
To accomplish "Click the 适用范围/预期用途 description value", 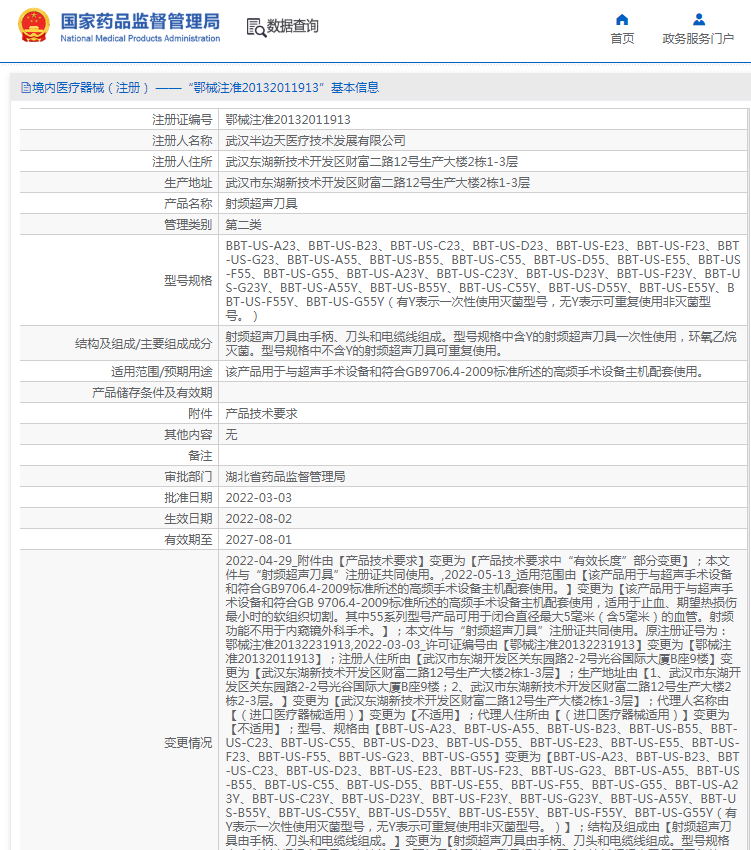I will pyautogui.click(x=464, y=372).
